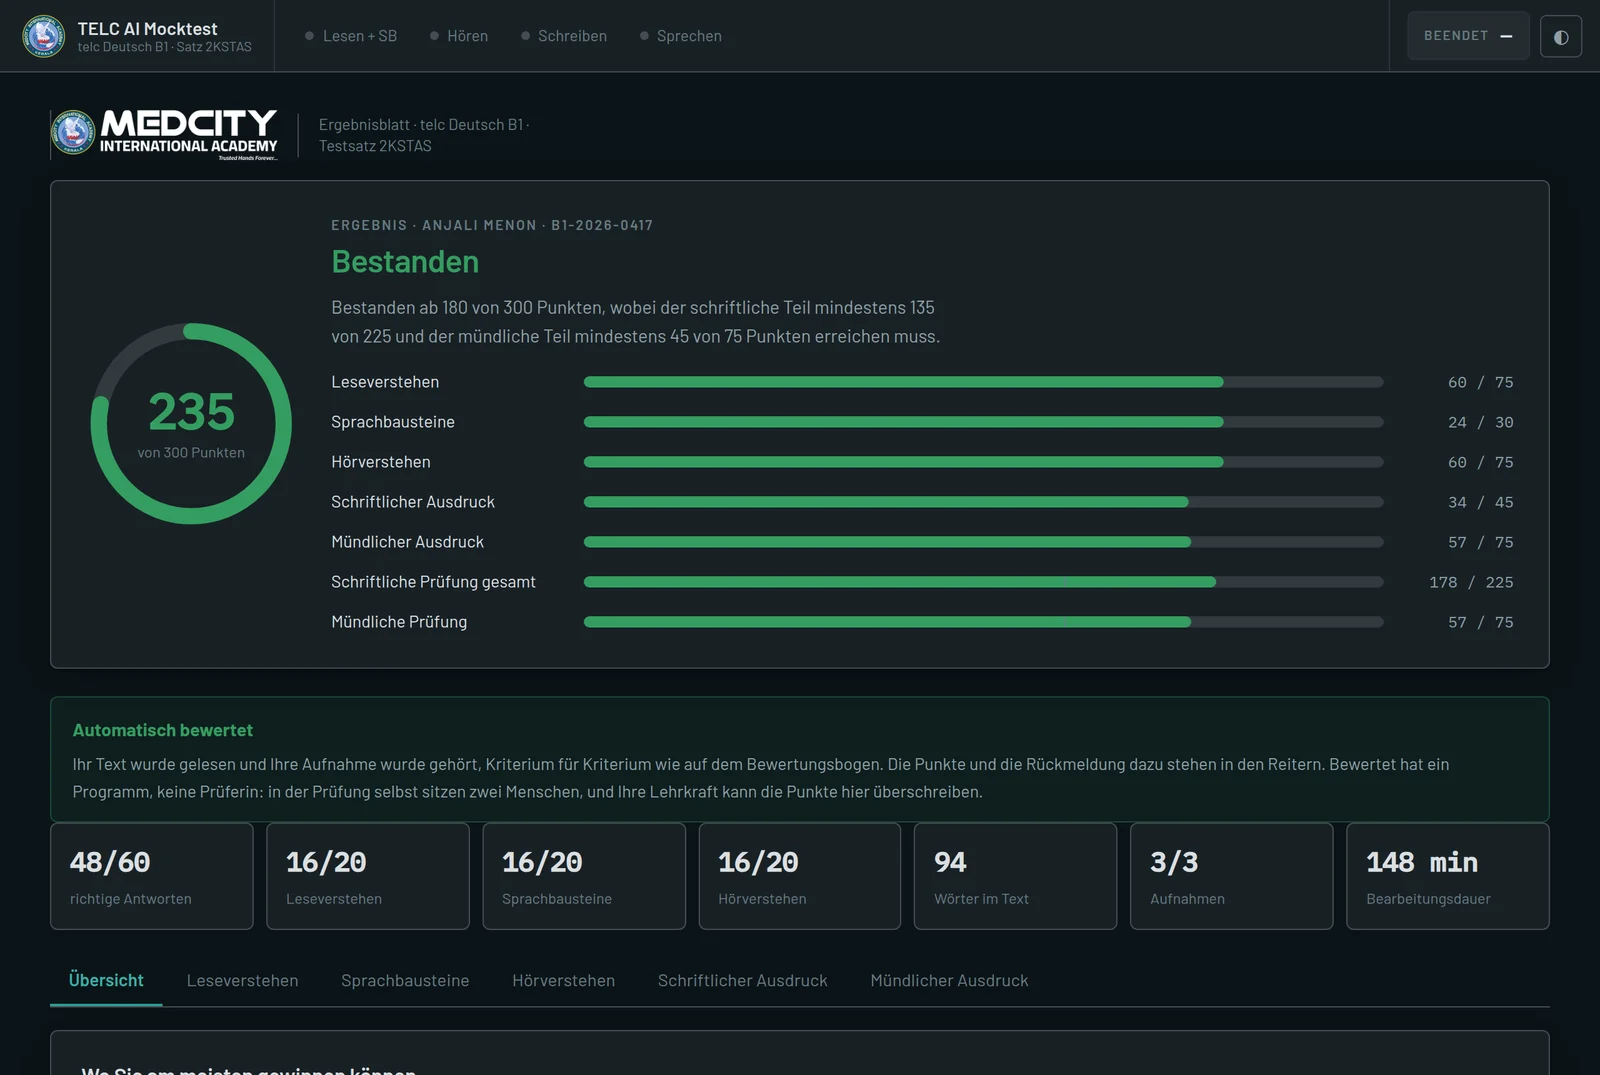
Task: Click the 148 min Bearbeitungsdauer card
Action: point(1447,876)
